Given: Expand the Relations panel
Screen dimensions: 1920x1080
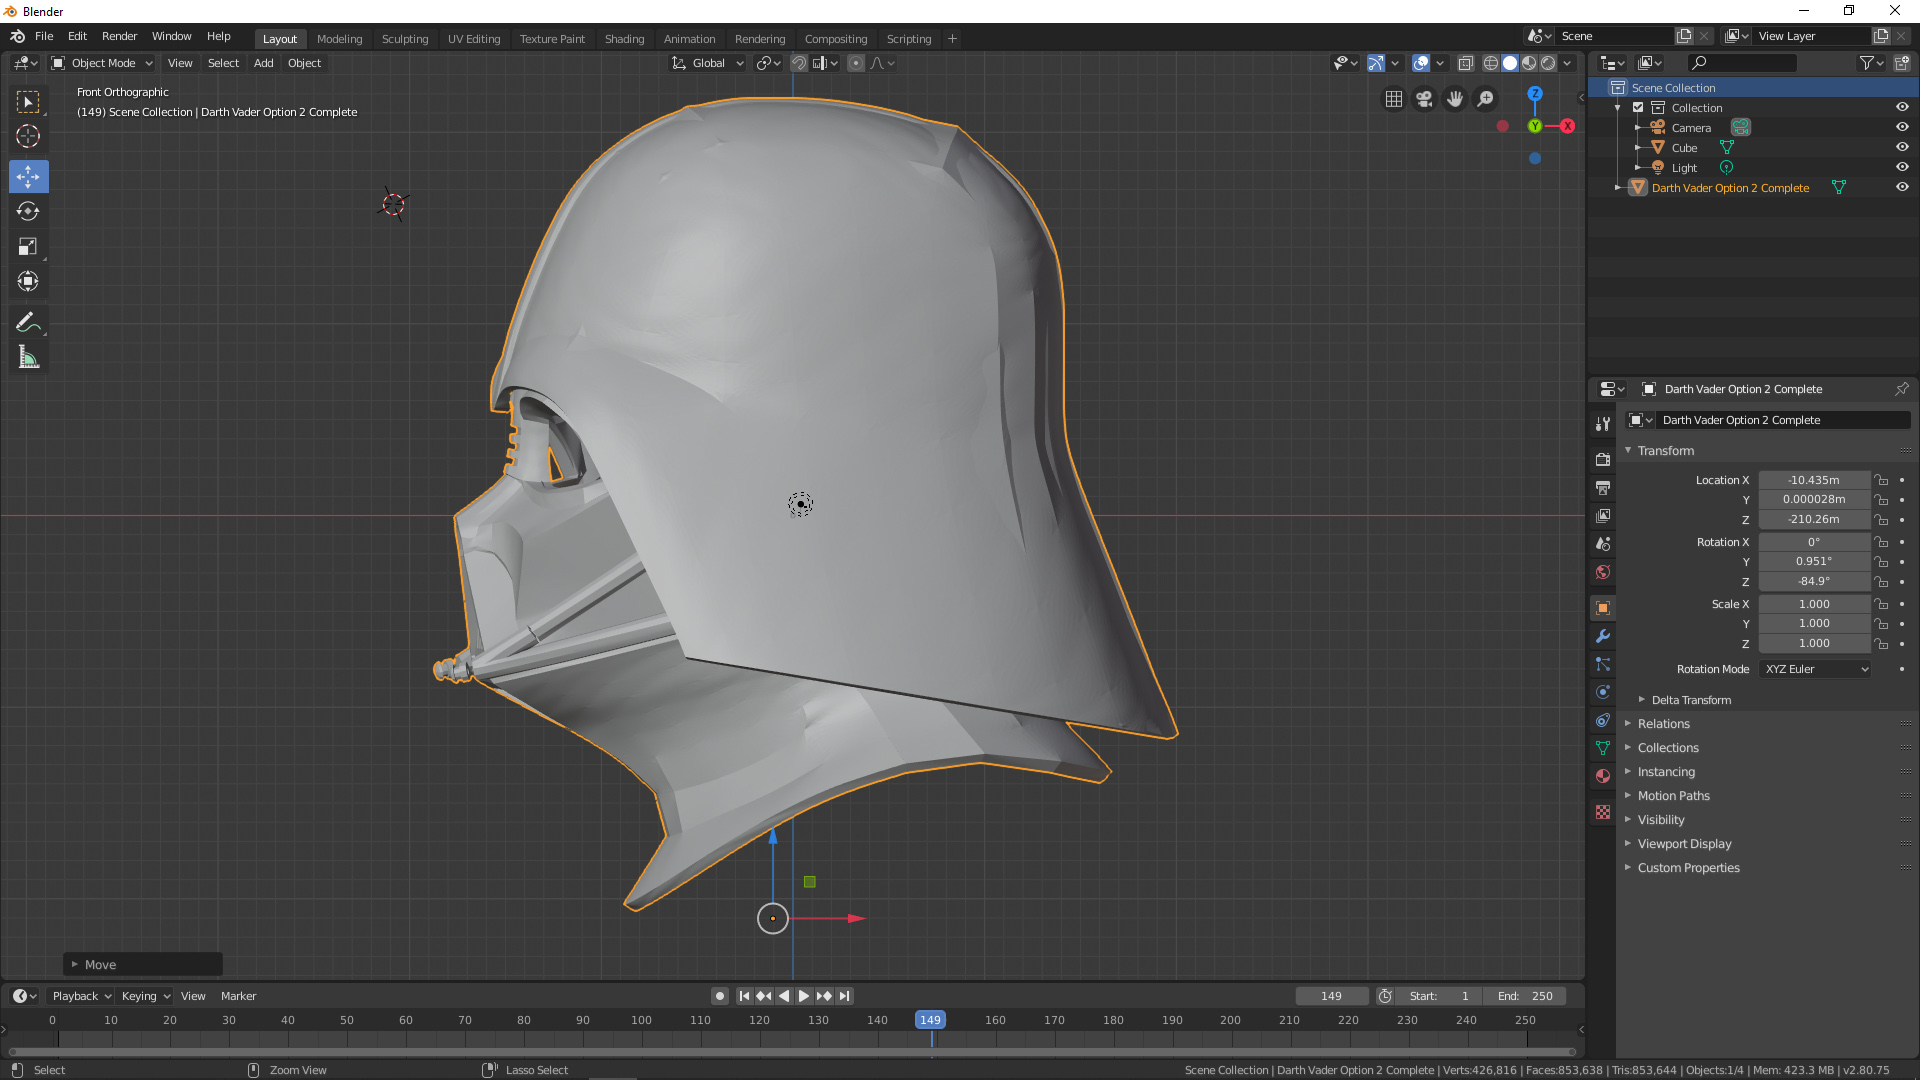Looking at the screenshot, I should (1663, 724).
